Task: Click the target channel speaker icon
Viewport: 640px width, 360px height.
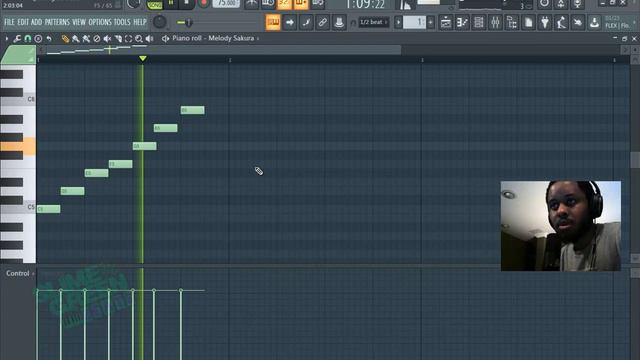Action: 165,39
